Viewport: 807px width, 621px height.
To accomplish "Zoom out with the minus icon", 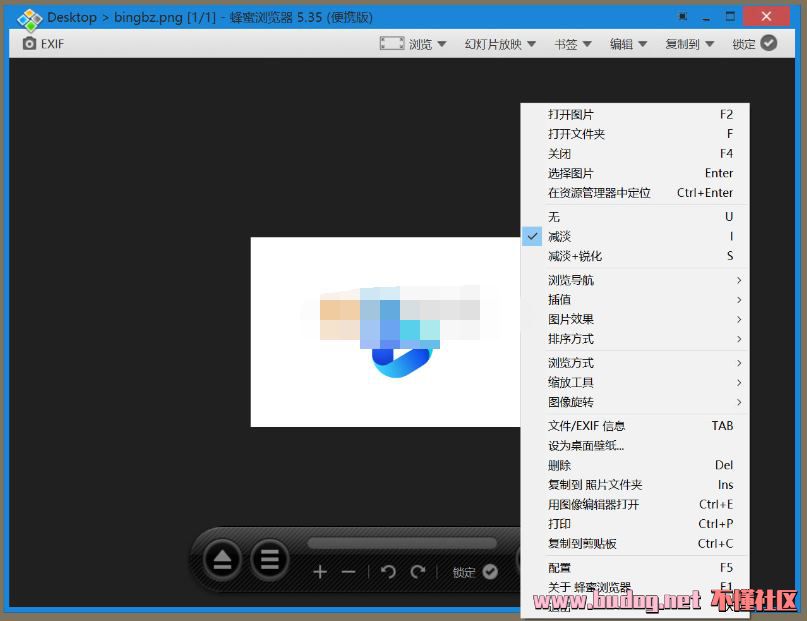I will pyautogui.click(x=348, y=572).
